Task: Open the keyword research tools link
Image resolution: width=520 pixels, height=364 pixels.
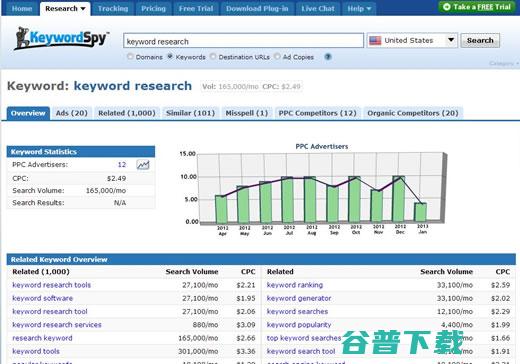Action: pyautogui.click(x=51, y=285)
